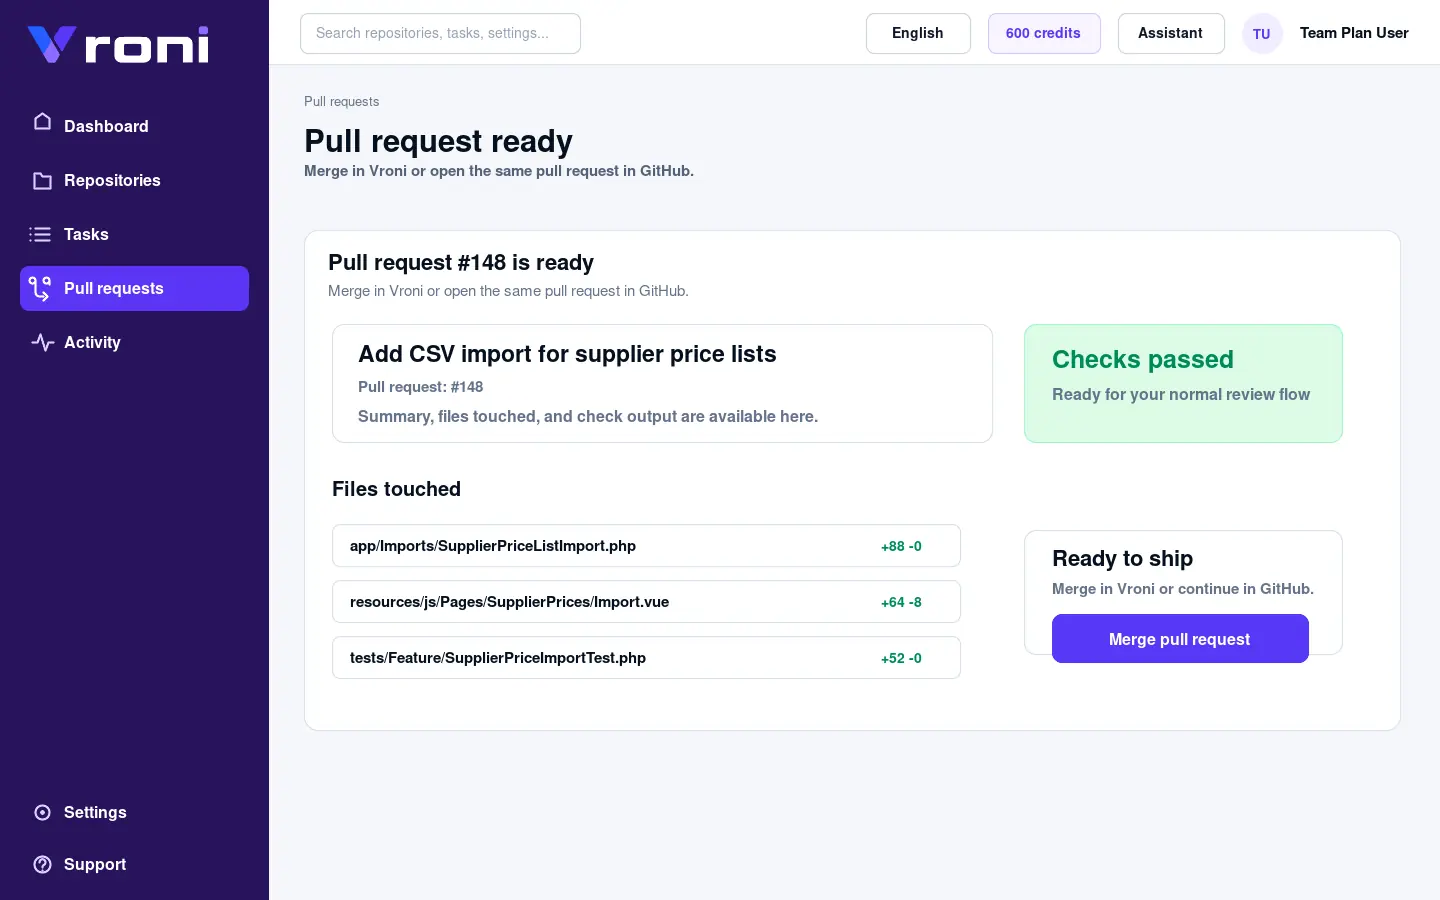
Task: Open the Assistant
Action: point(1171,33)
